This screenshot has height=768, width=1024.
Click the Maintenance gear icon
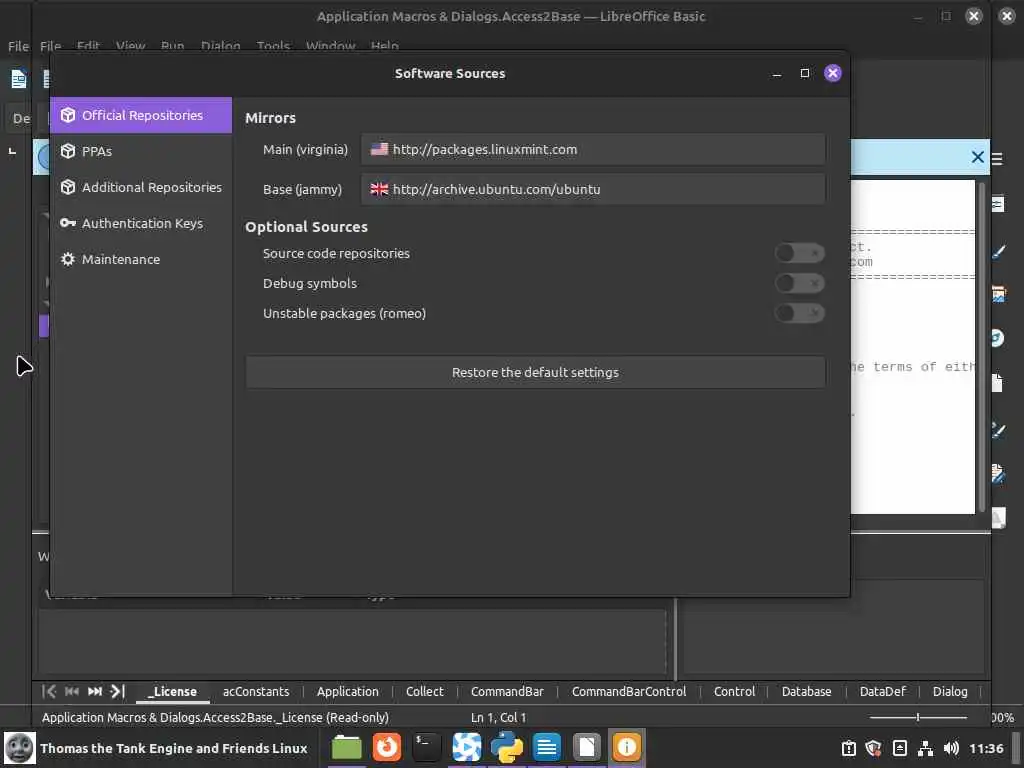[68, 259]
